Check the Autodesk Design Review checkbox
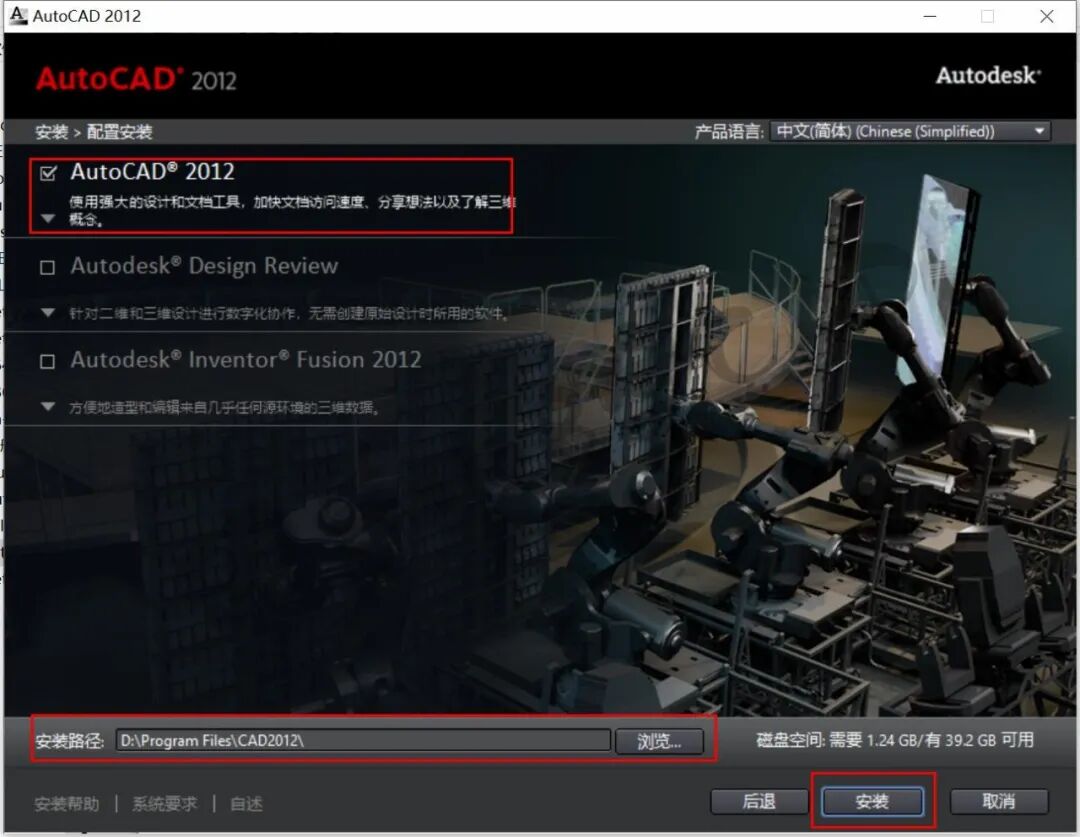Image resolution: width=1080 pixels, height=837 pixels. (x=48, y=267)
